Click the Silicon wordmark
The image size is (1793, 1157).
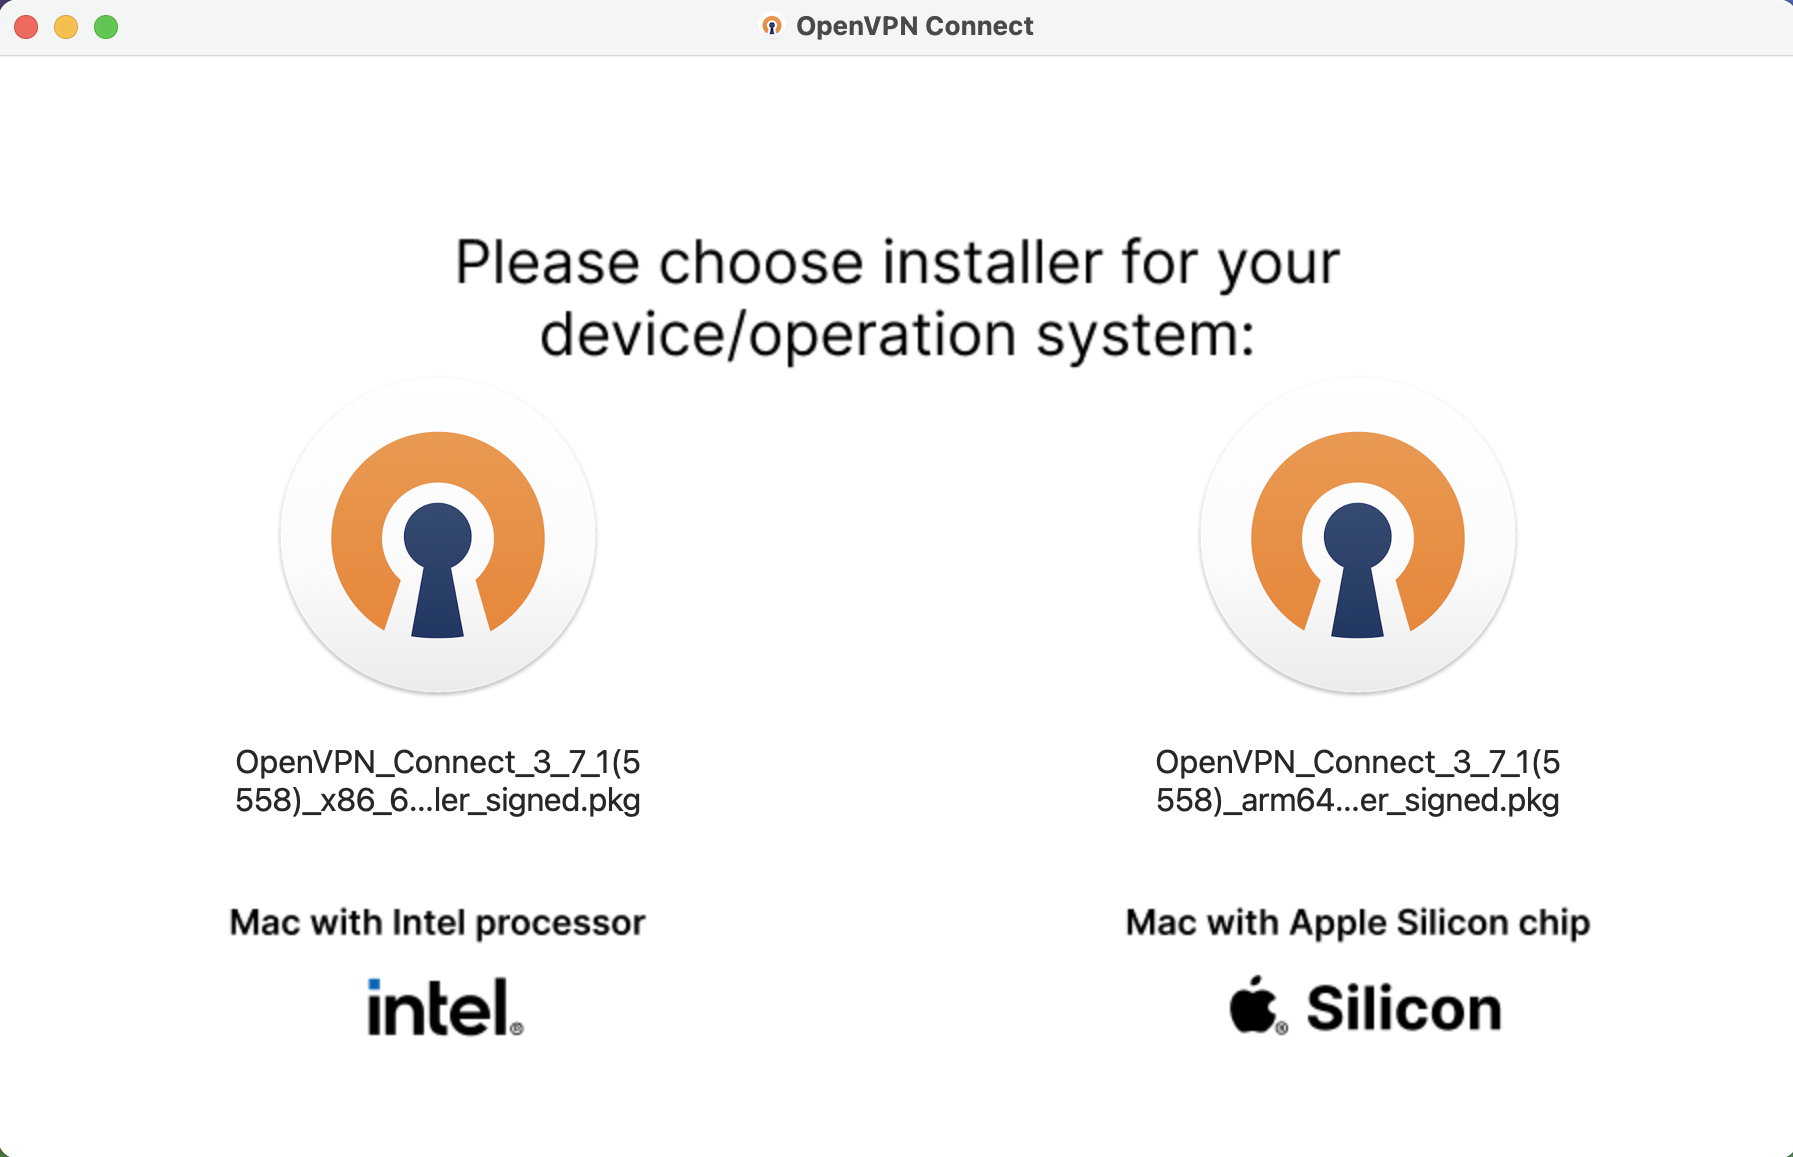point(1403,1008)
